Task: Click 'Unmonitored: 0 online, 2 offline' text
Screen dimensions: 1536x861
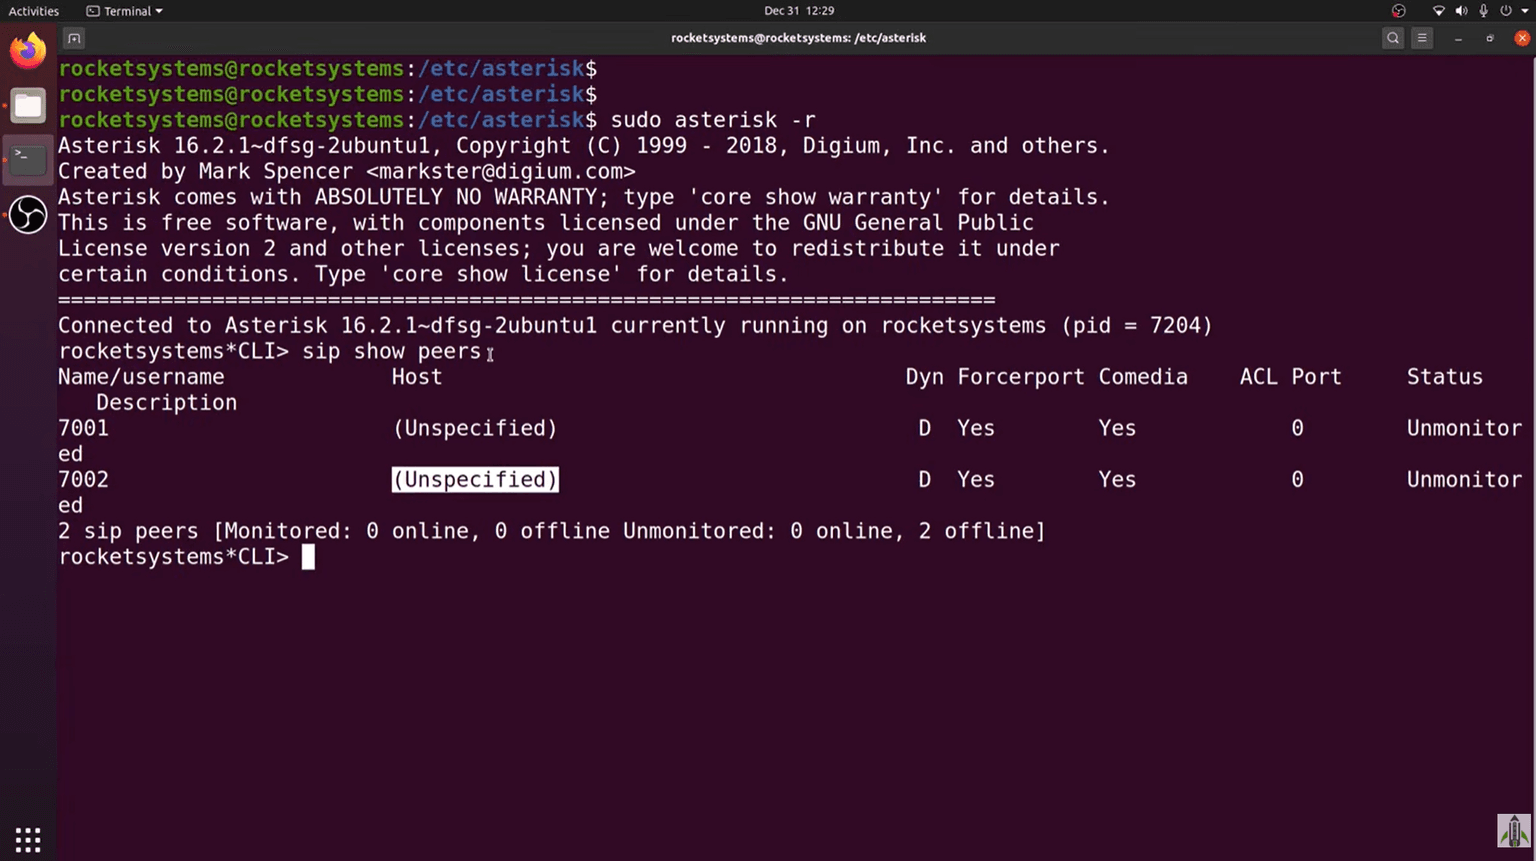Action: point(828,531)
